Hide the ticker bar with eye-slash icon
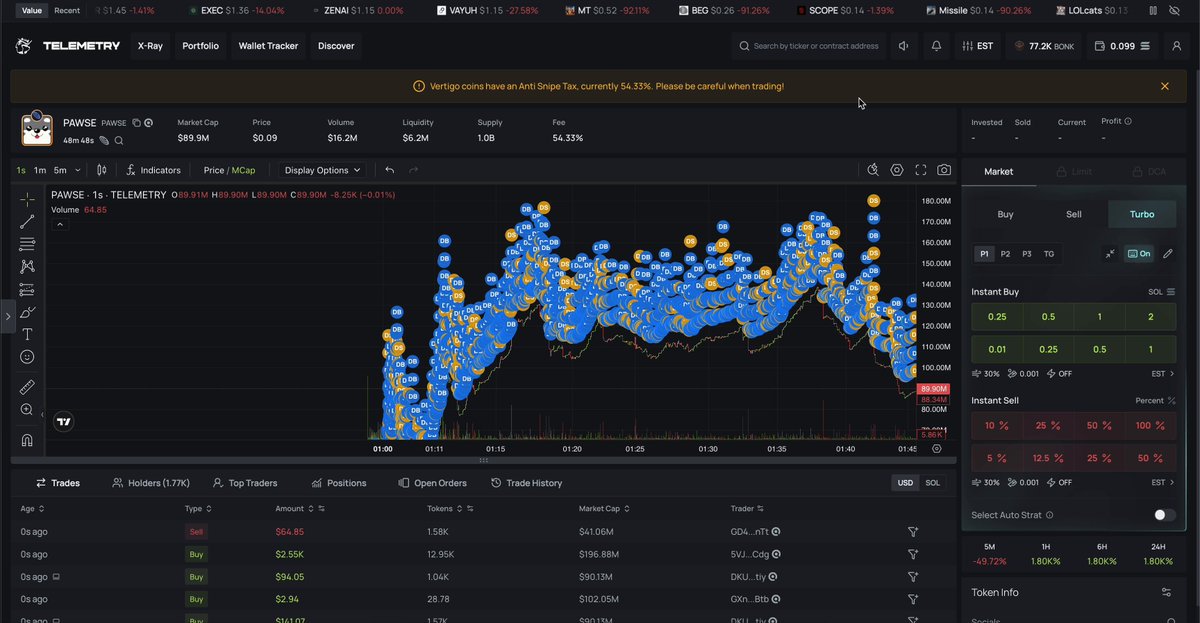 (x=1176, y=10)
